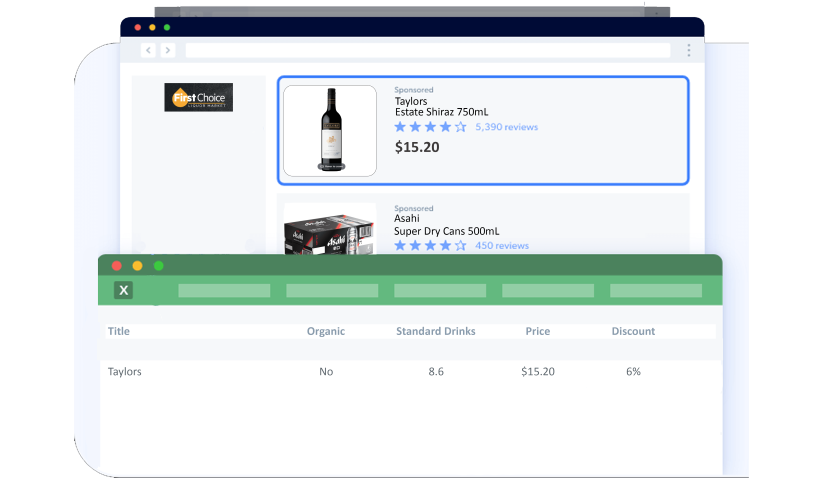Select the middle ribbon tab placeholder in spreadsheet
Image resolution: width=823 pixels, height=480 pixels.
pyautogui.click(x=440, y=291)
